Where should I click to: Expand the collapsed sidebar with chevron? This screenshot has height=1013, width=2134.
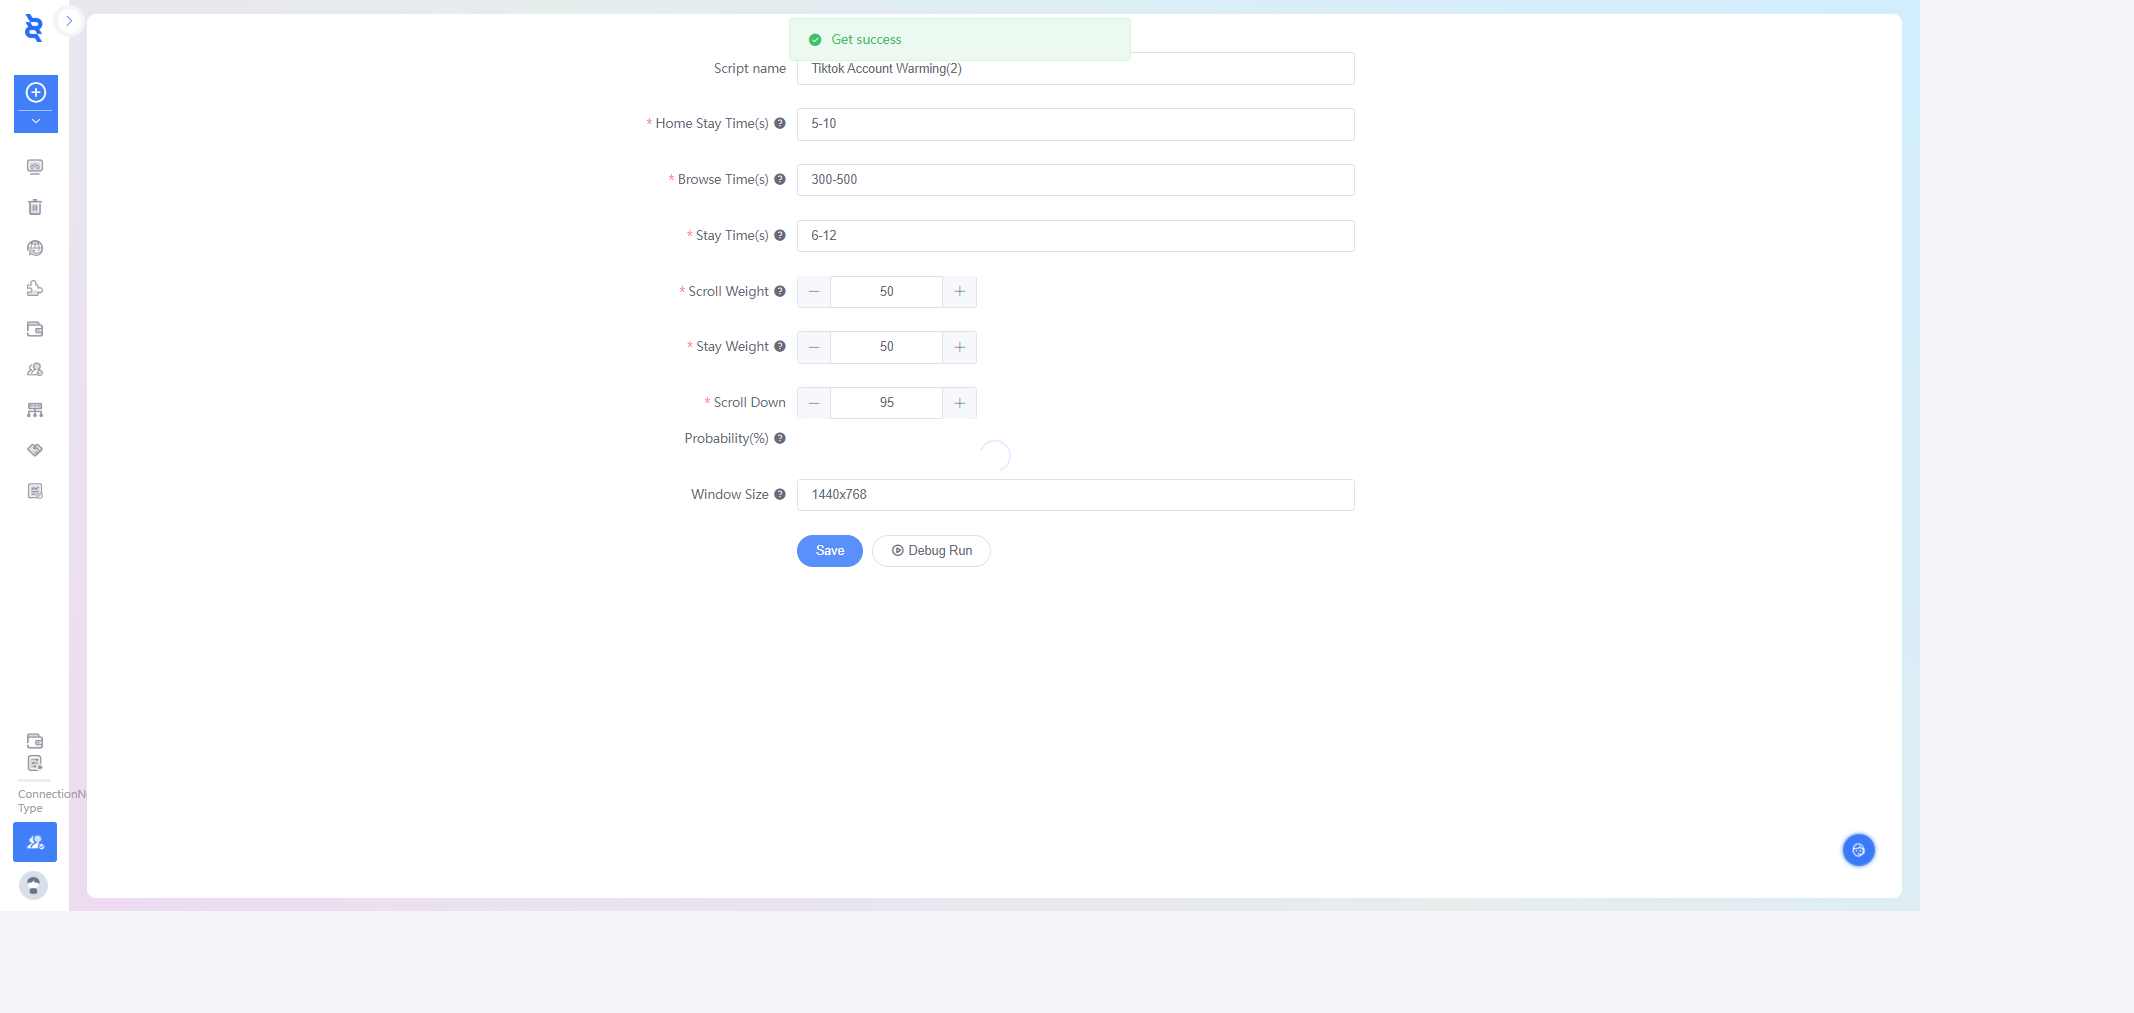pyautogui.click(x=69, y=21)
